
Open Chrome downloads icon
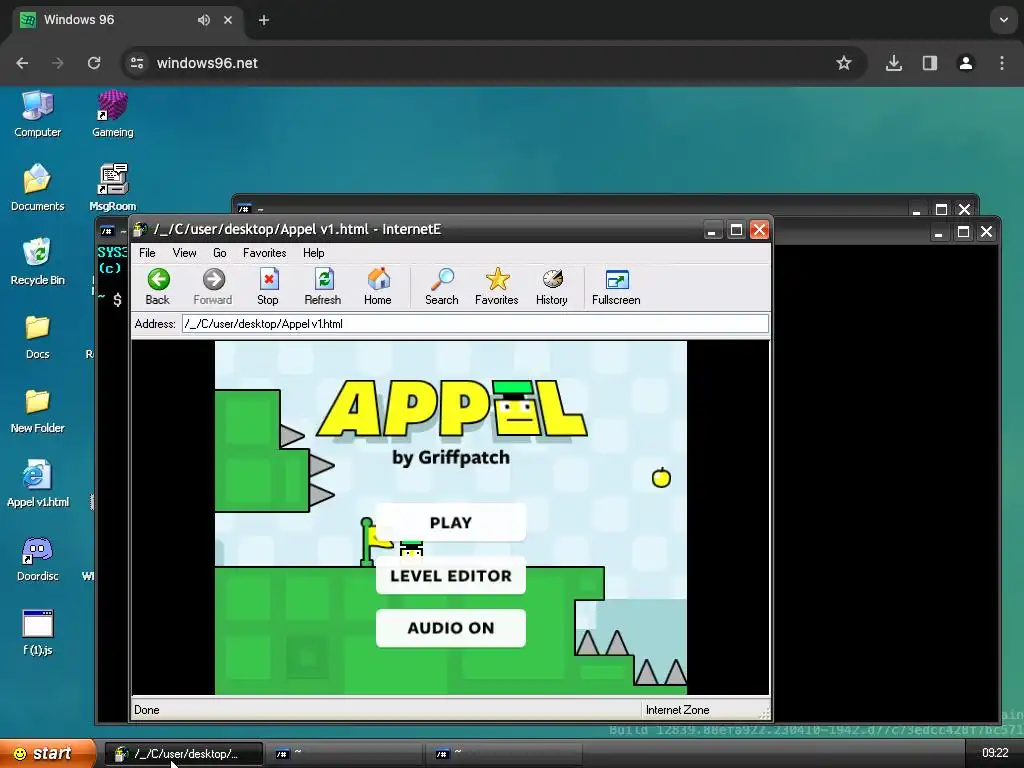893,63
